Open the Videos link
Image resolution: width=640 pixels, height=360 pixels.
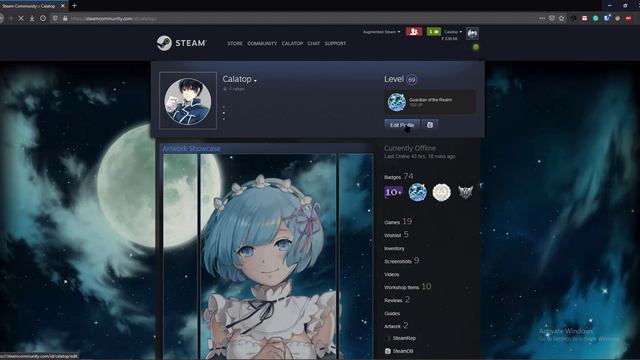[391, 274]
